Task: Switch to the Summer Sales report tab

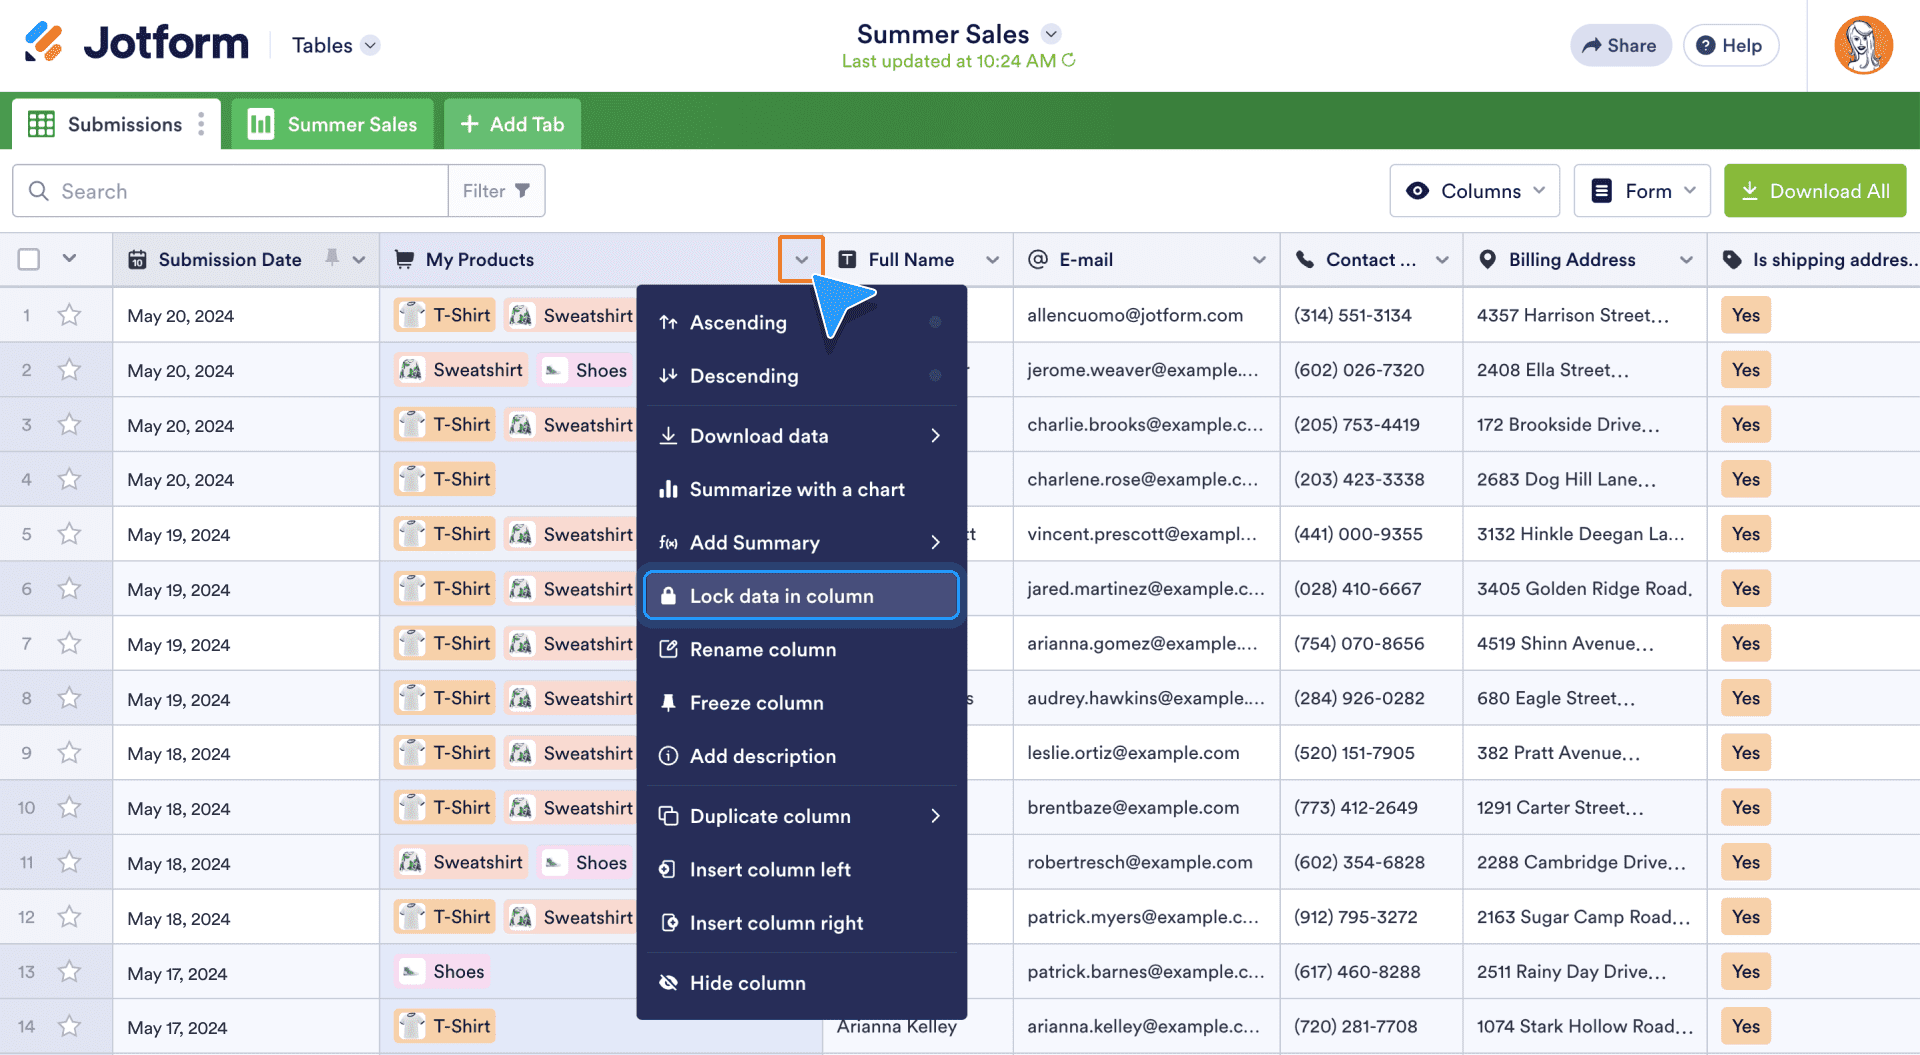Action: [x=332, y=124]
